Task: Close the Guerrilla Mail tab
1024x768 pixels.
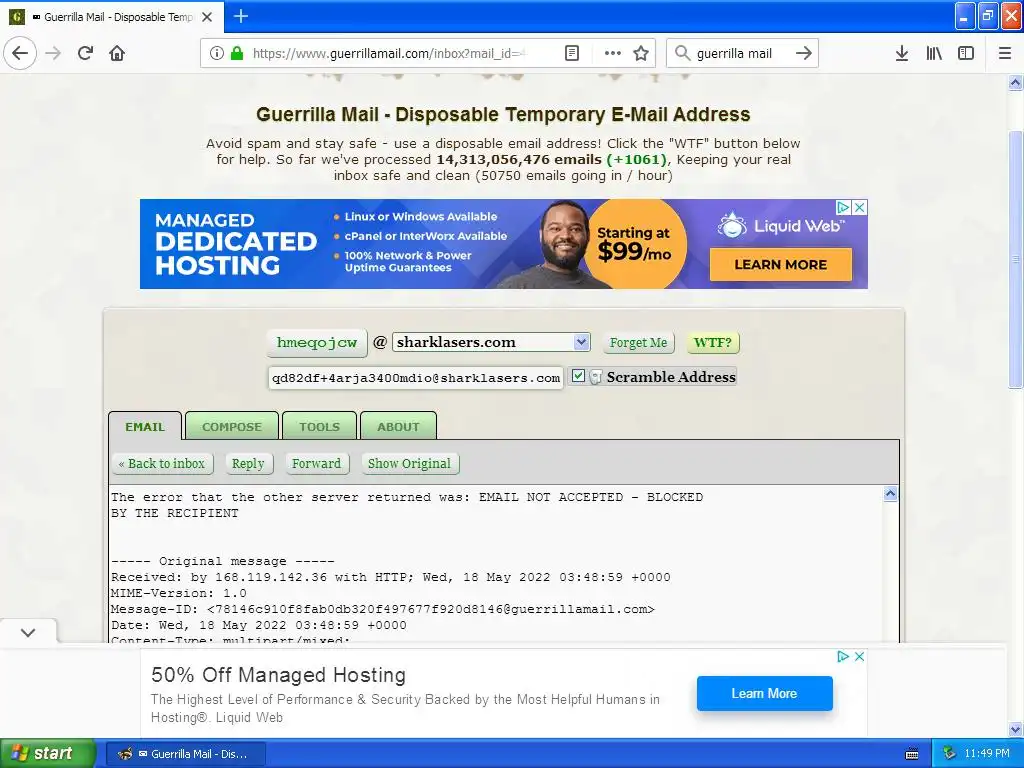Action: coord(207,17)
